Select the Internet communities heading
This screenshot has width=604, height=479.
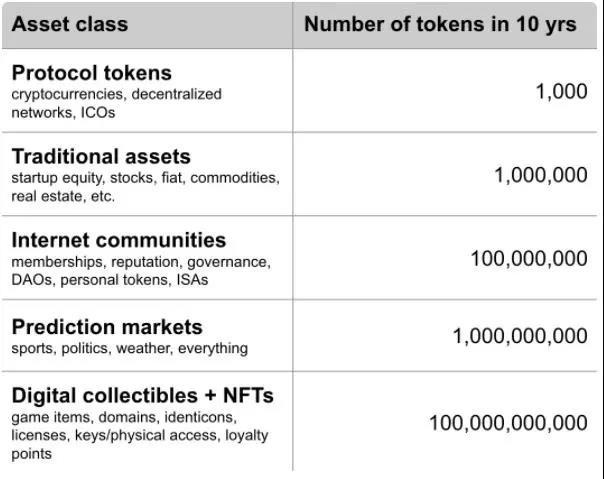click(x=119, y=240)
